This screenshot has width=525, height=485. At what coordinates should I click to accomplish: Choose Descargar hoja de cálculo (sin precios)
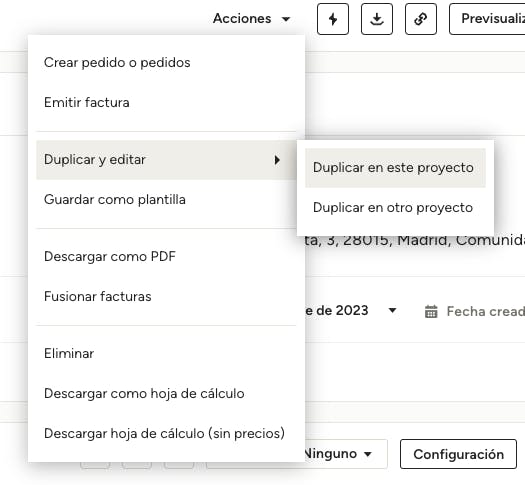point(166,433)
